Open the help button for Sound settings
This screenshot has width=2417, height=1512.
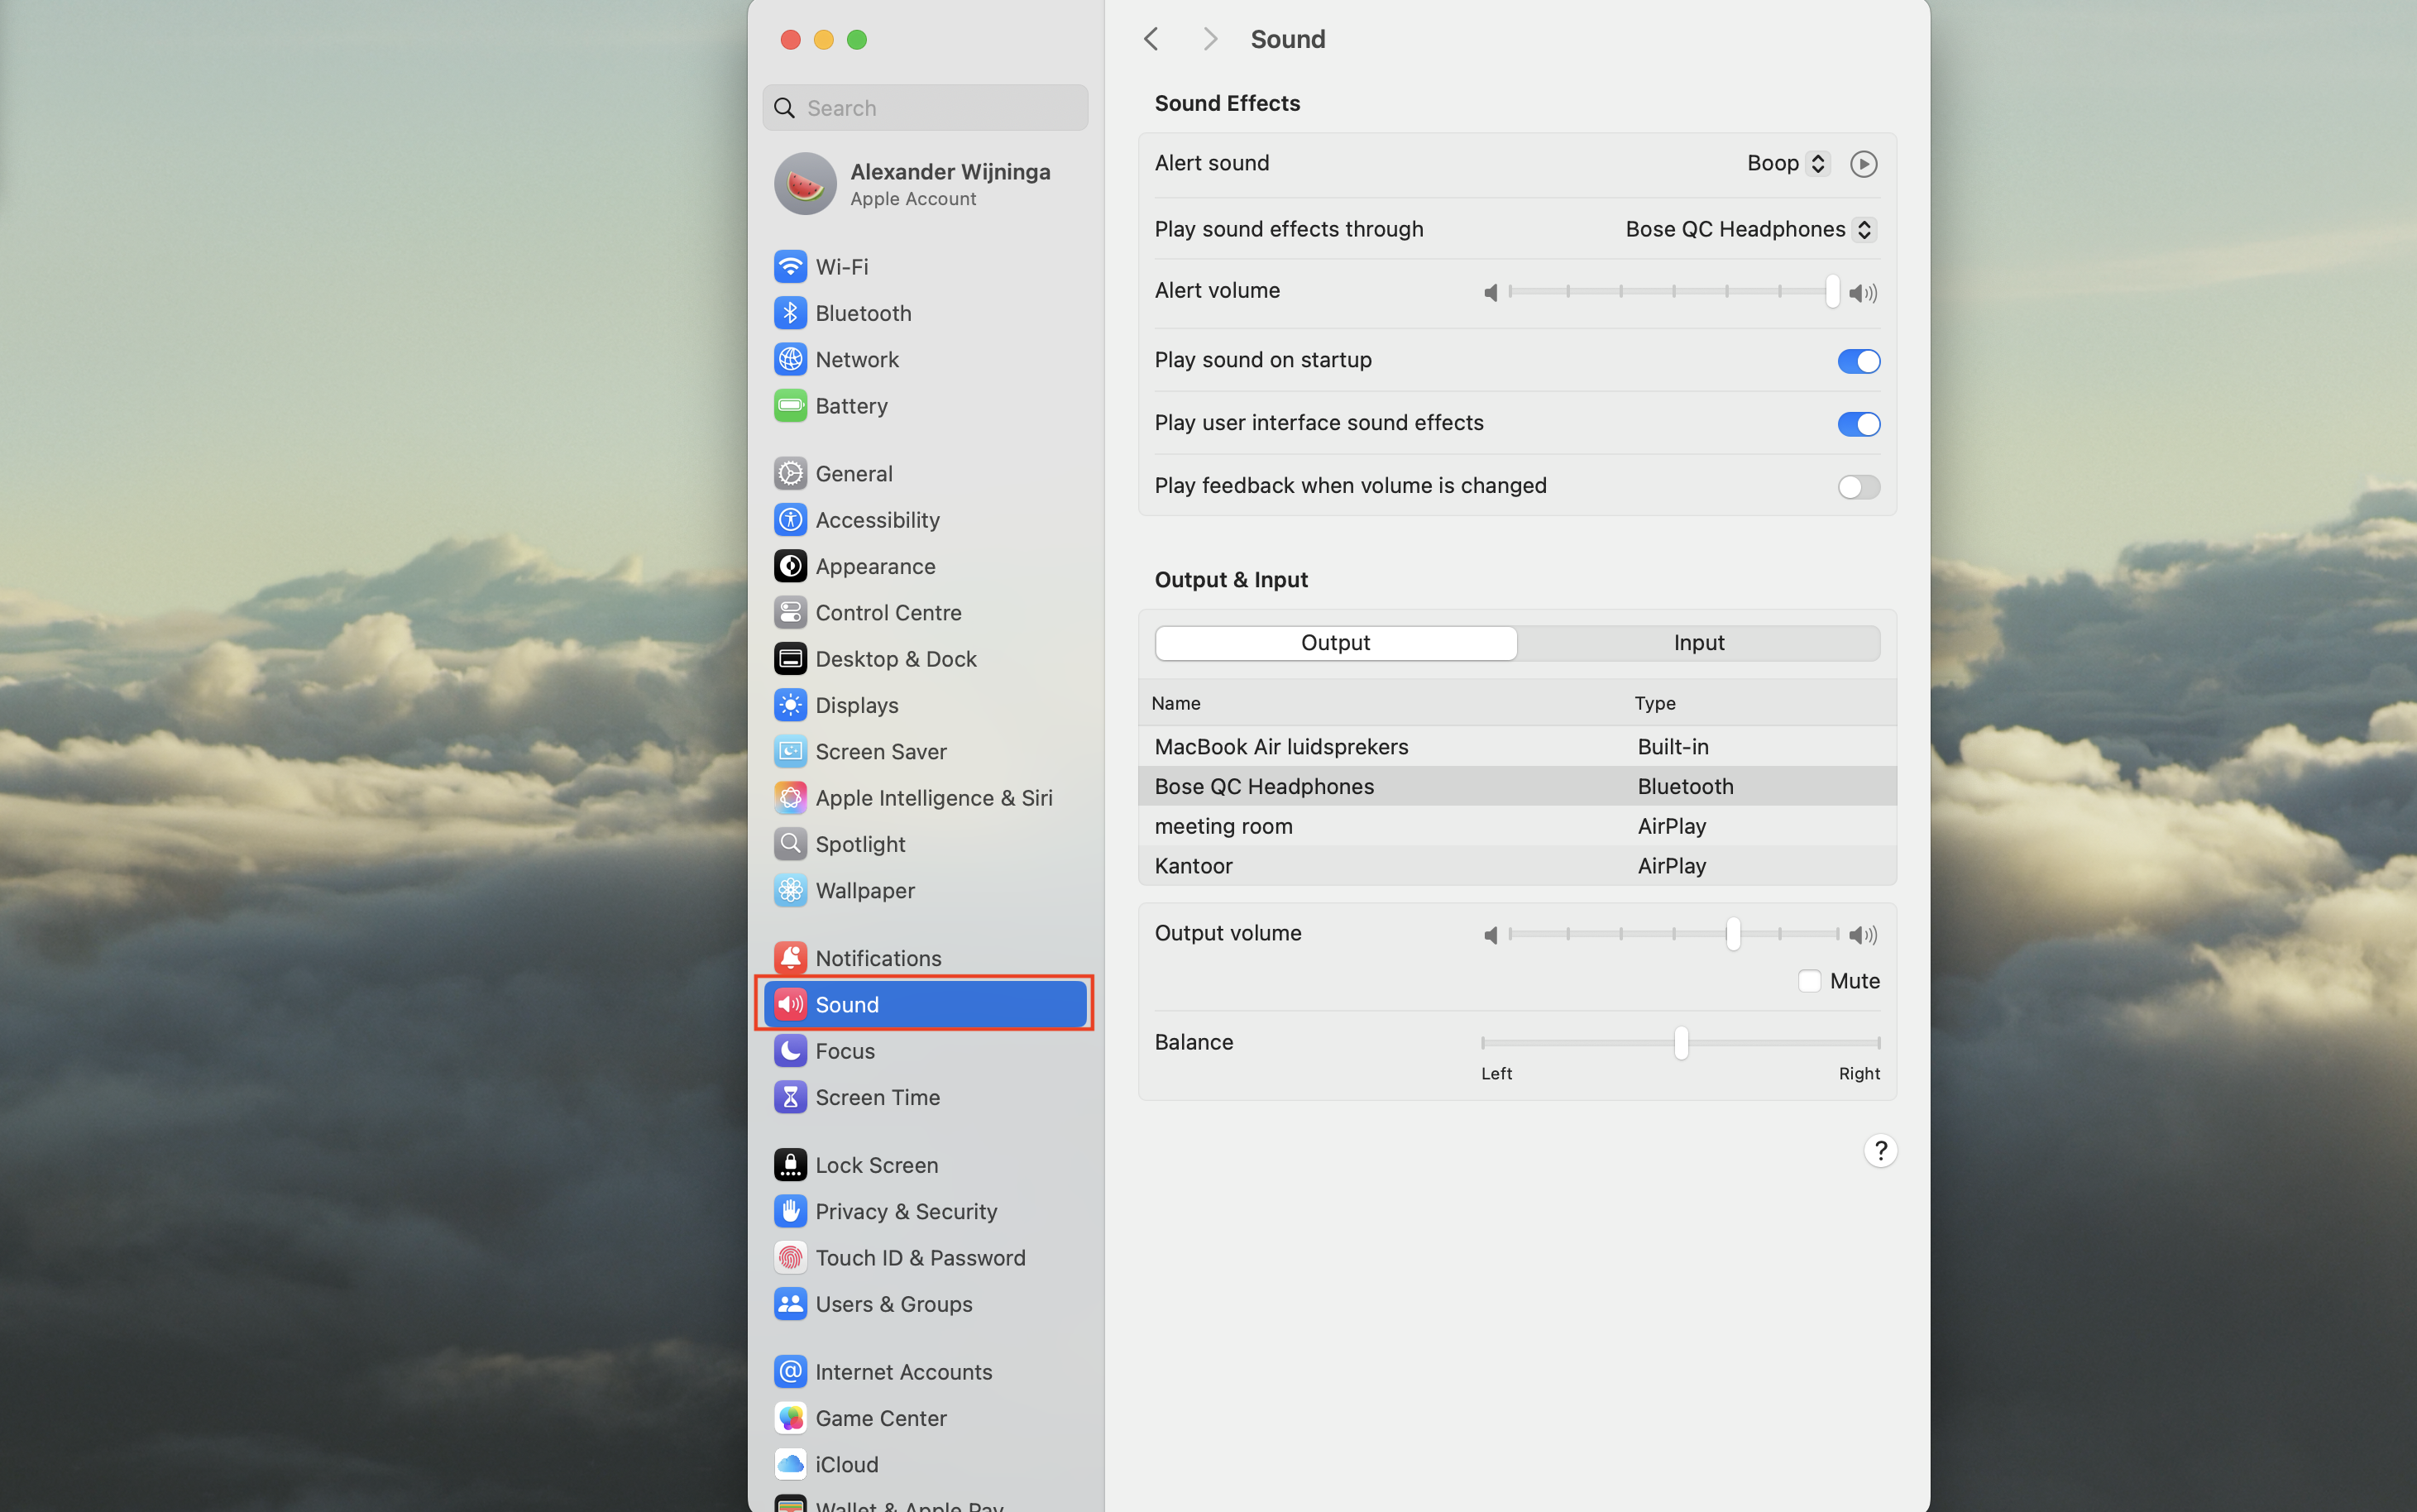[x=1879, y=1150]
